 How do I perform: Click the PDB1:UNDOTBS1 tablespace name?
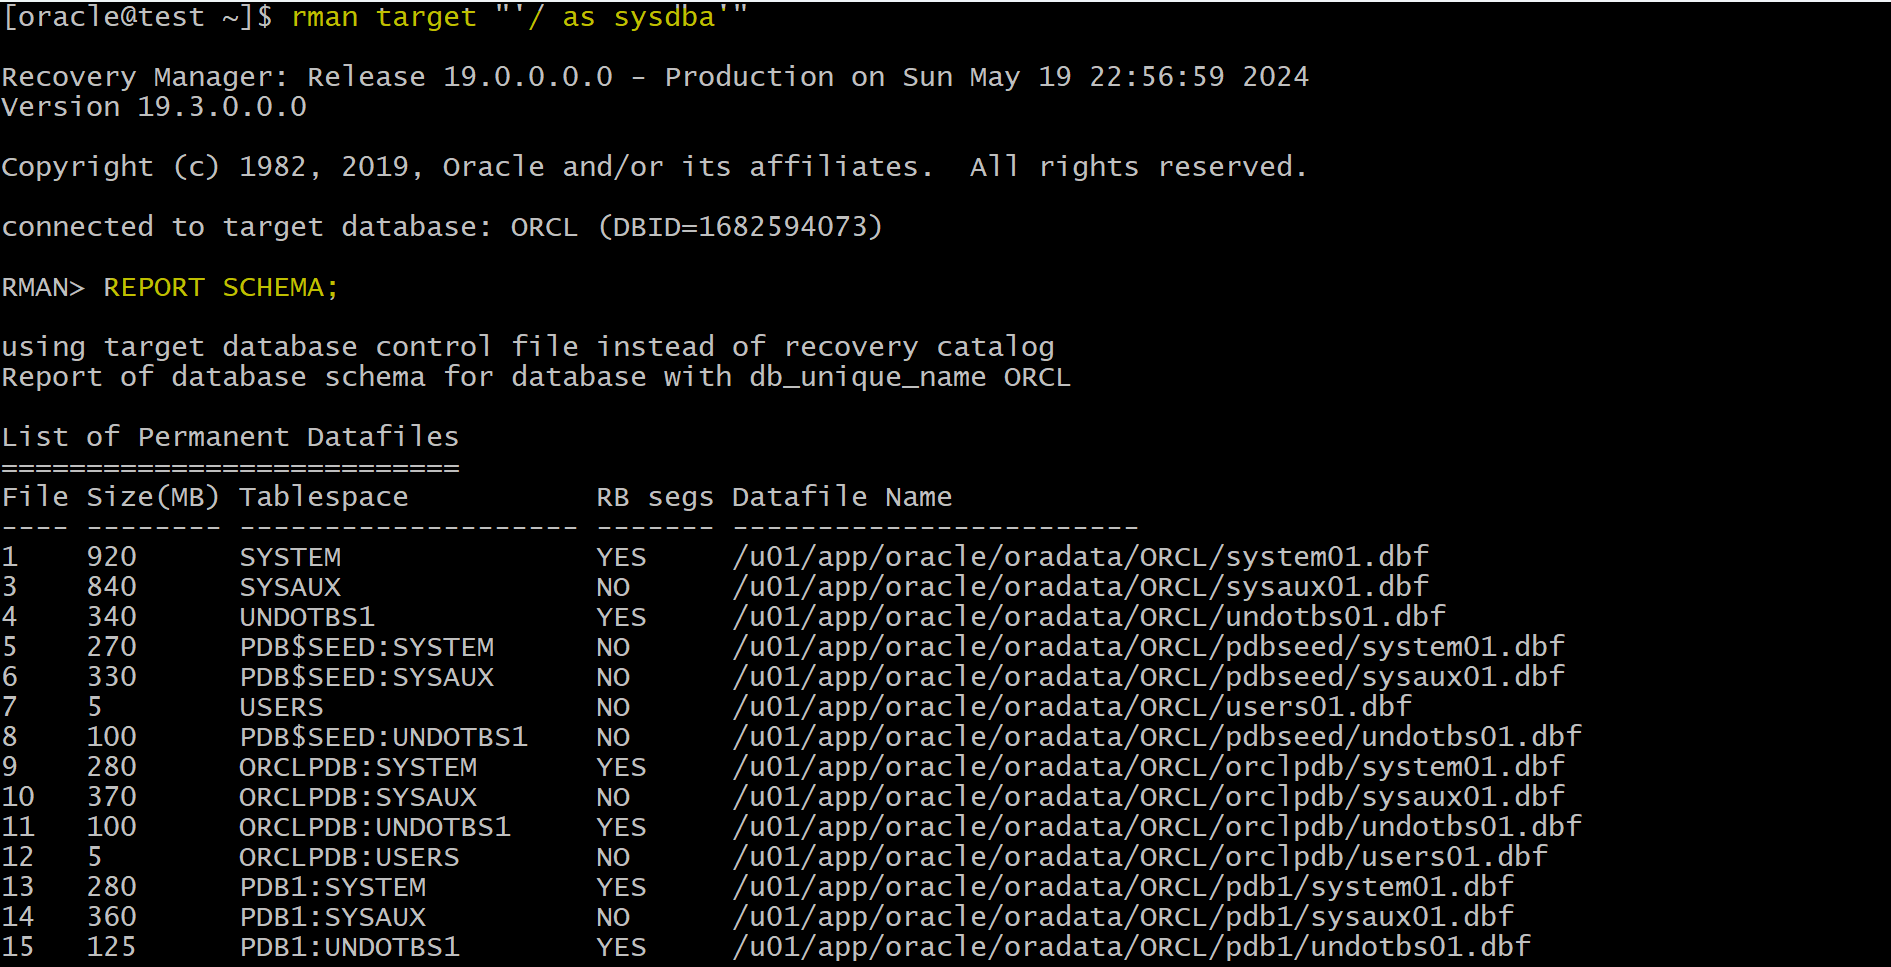(x=349, y=947)
